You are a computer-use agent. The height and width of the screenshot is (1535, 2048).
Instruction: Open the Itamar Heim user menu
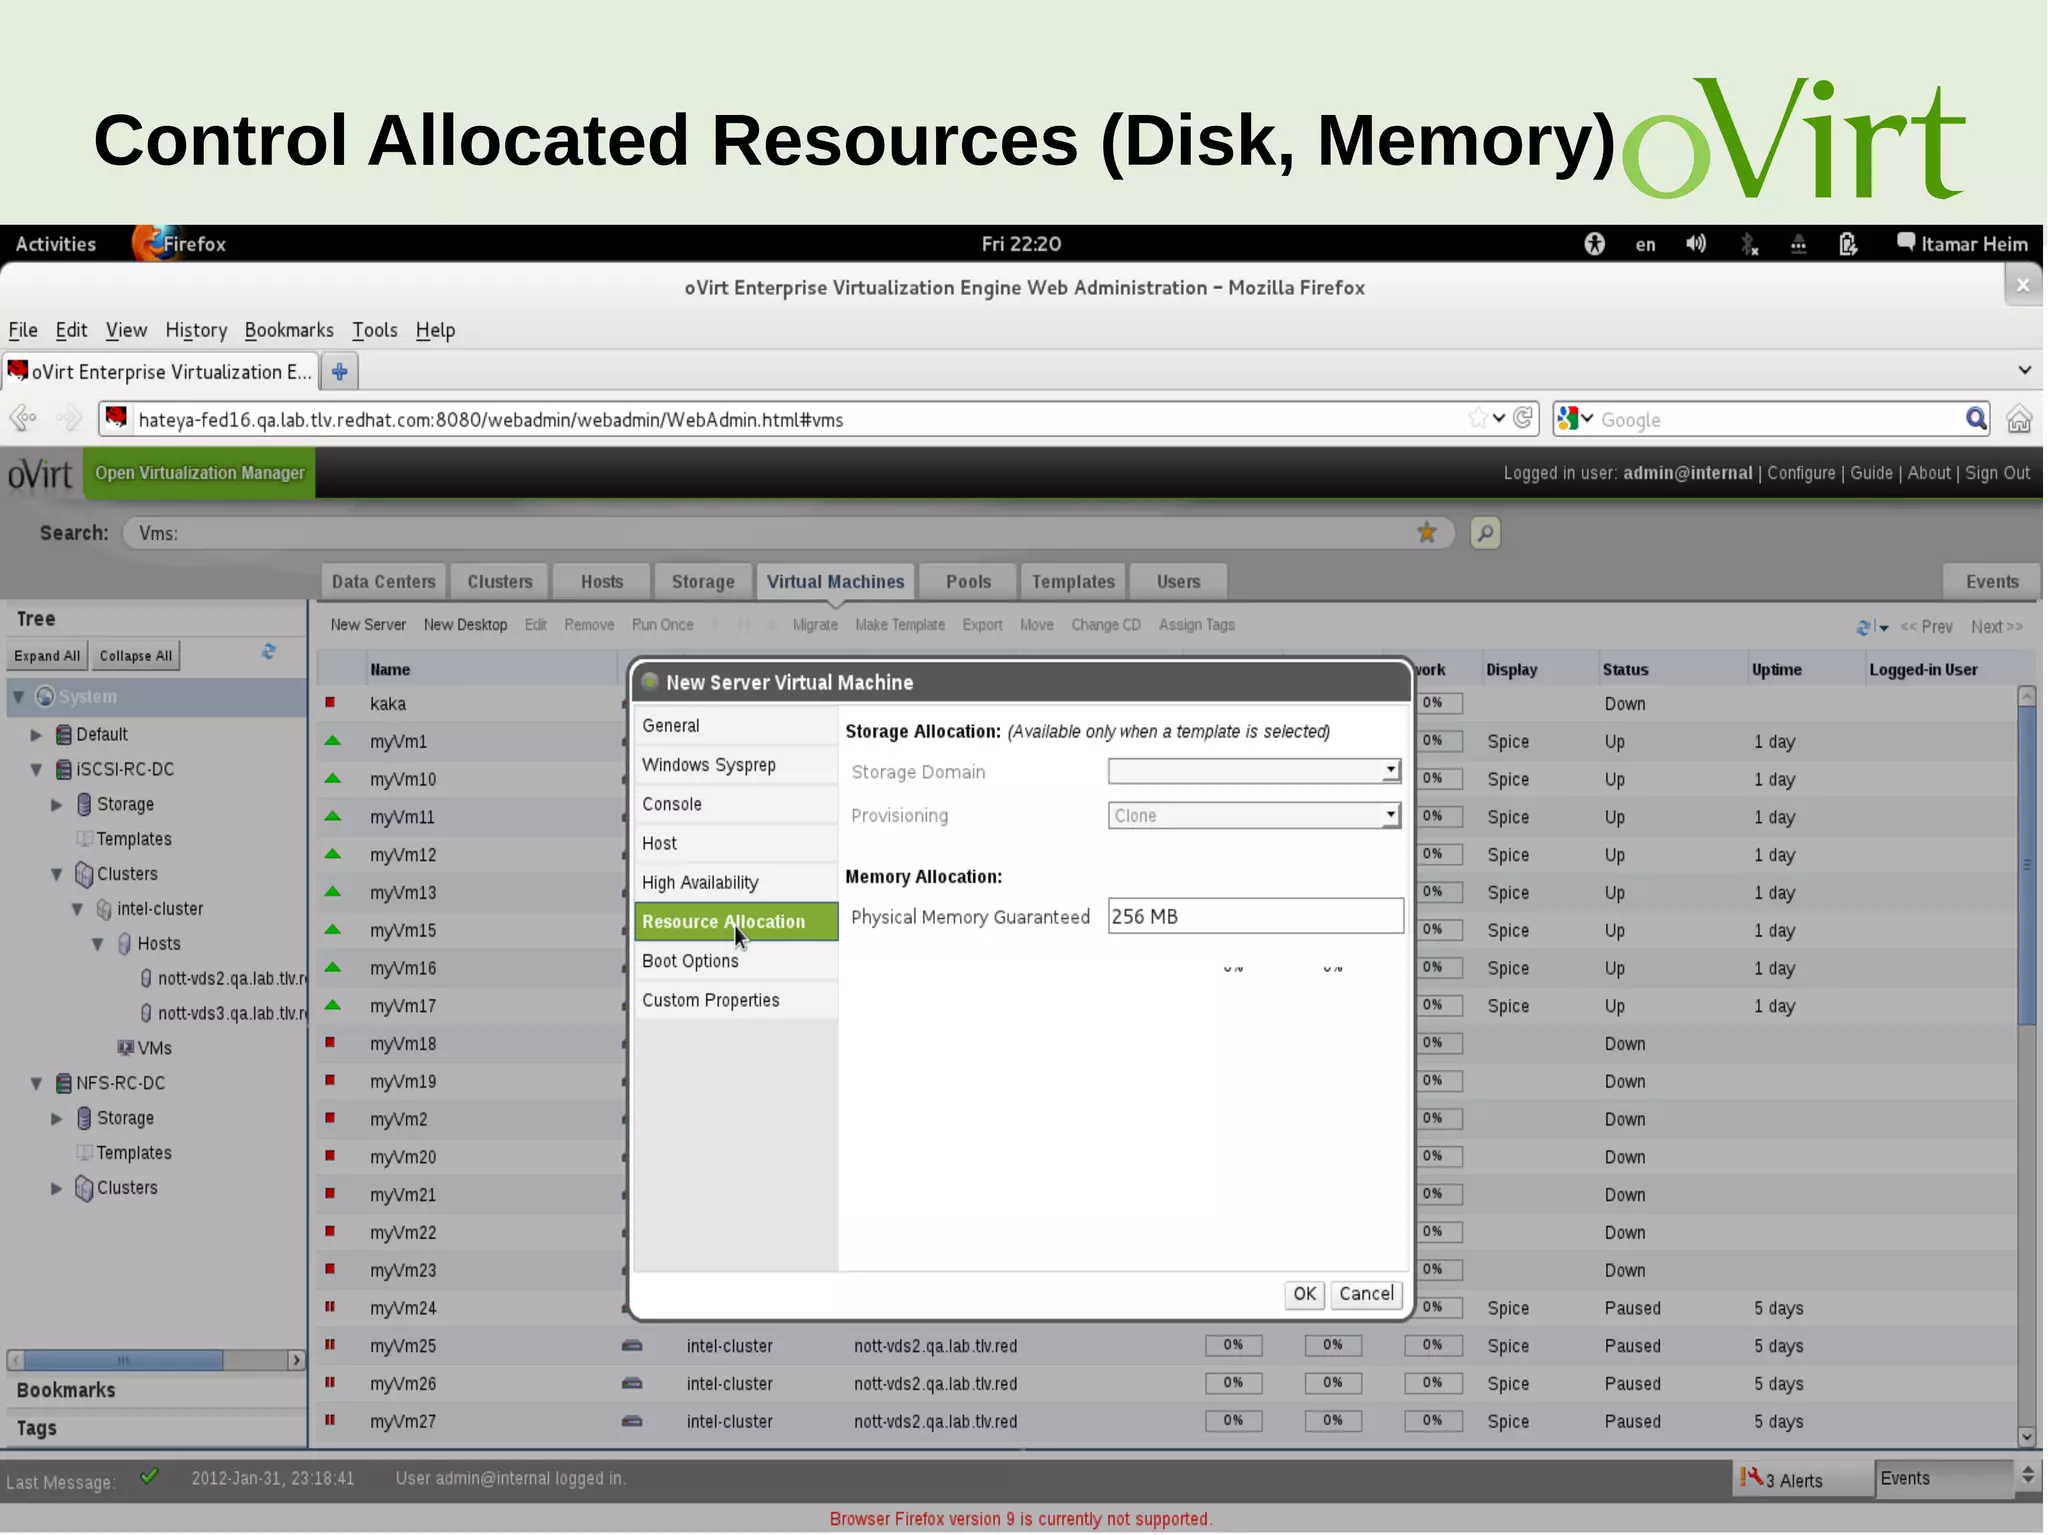[1962, 244]
